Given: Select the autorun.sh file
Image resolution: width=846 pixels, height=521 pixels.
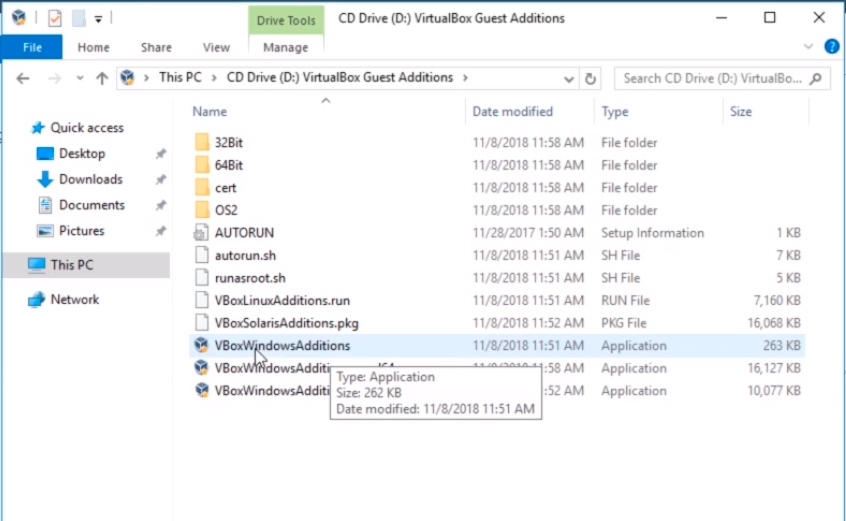Looking at the screenshot, I should 245,256.
